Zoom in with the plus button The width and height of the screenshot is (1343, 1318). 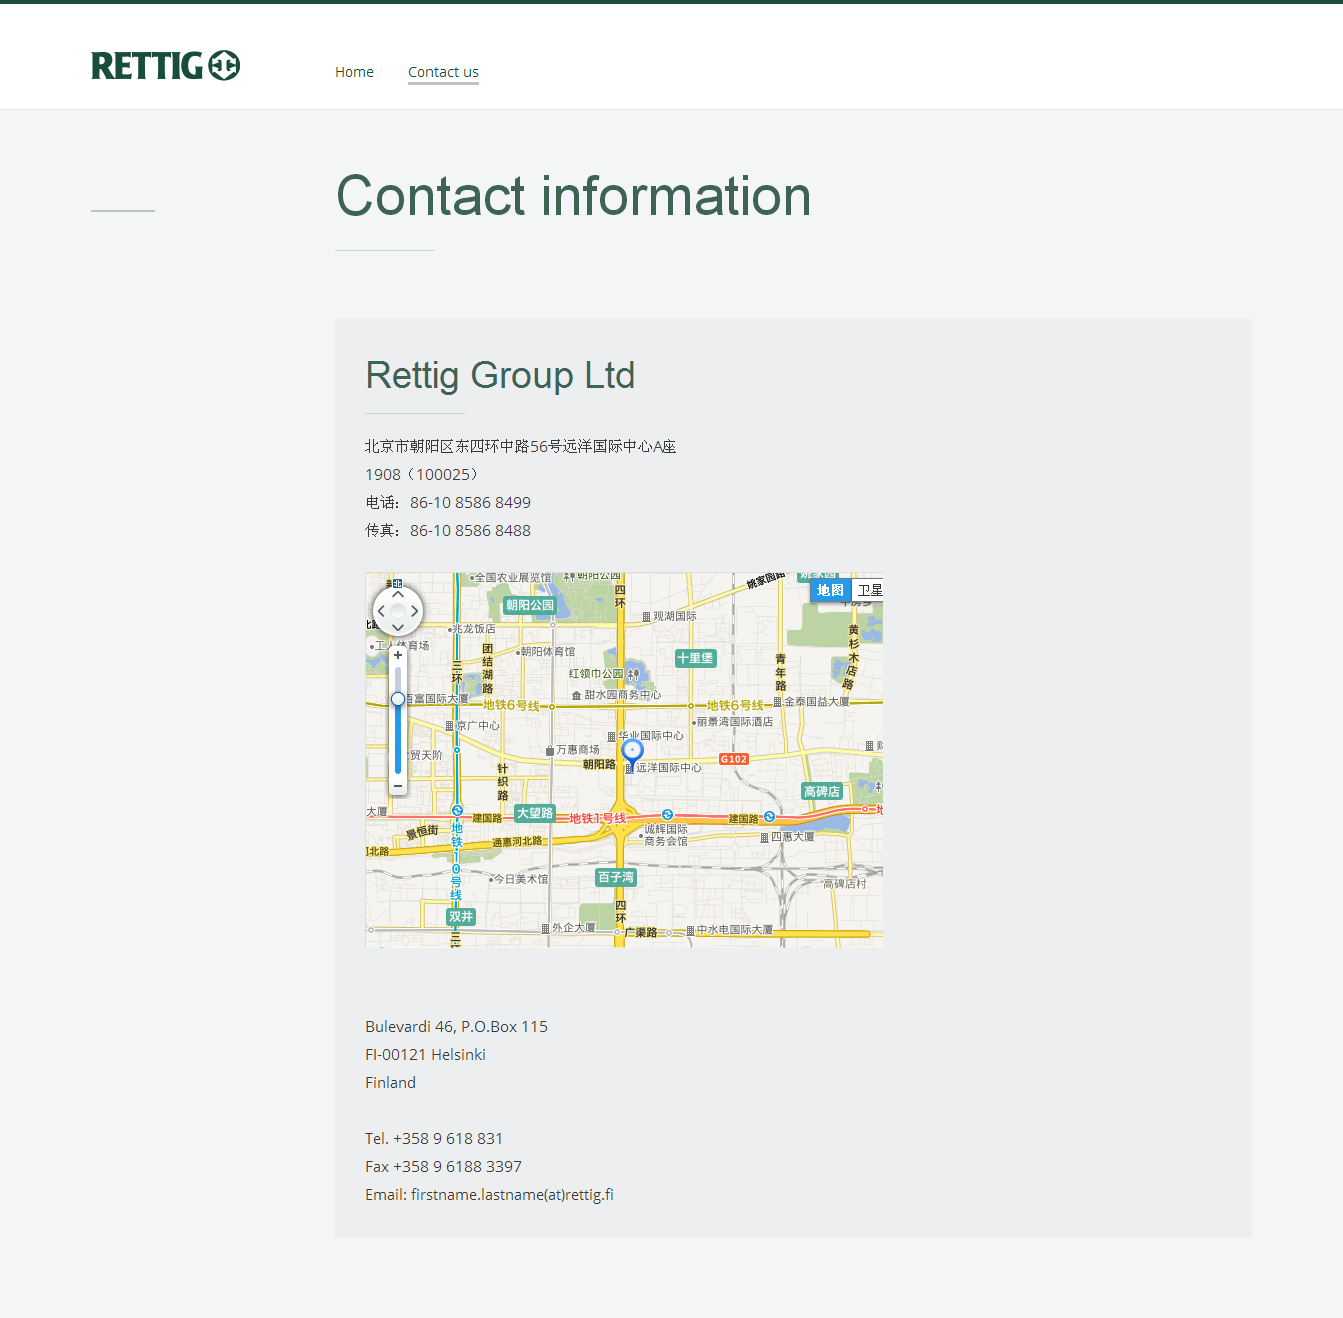398,655
